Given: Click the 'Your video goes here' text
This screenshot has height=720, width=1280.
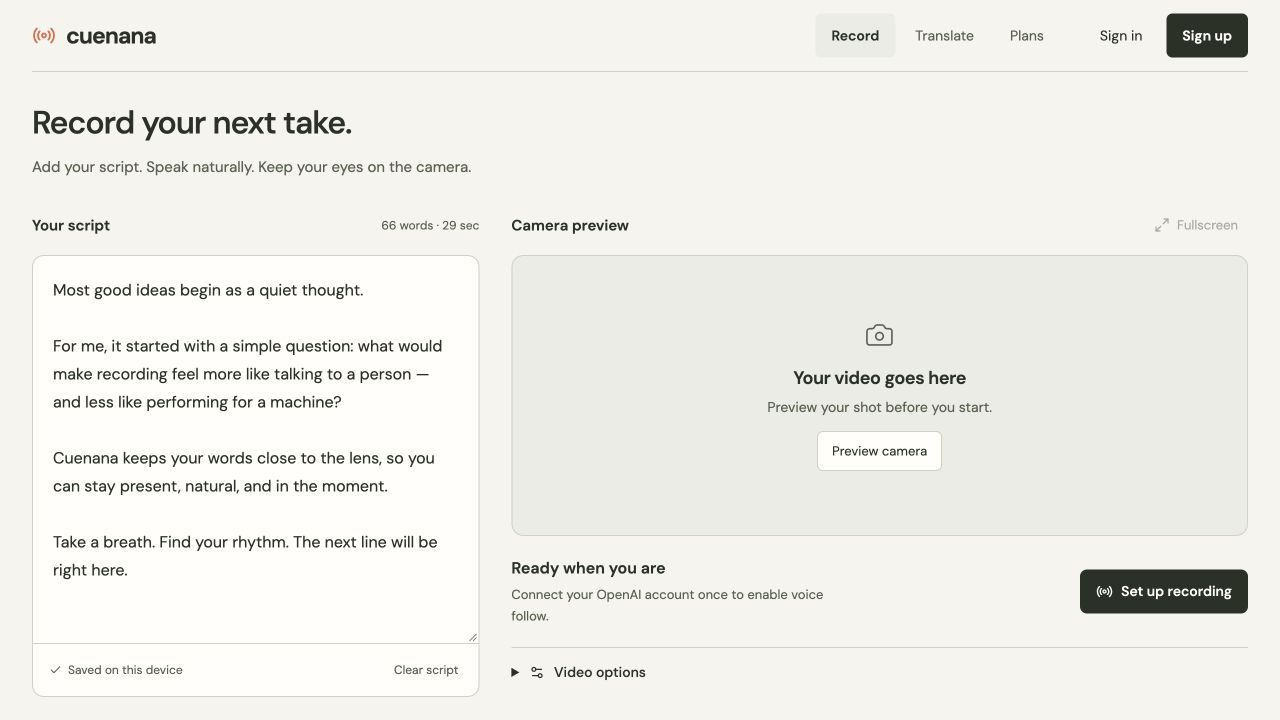Looking at the screenshot, I should pos(879,378).
